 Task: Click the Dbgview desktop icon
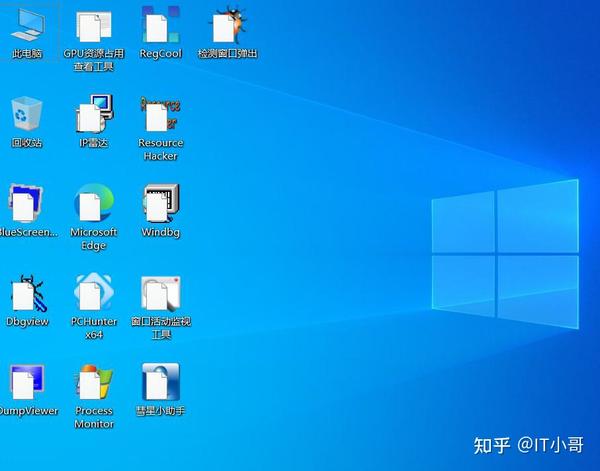click(x=29, y=293)
